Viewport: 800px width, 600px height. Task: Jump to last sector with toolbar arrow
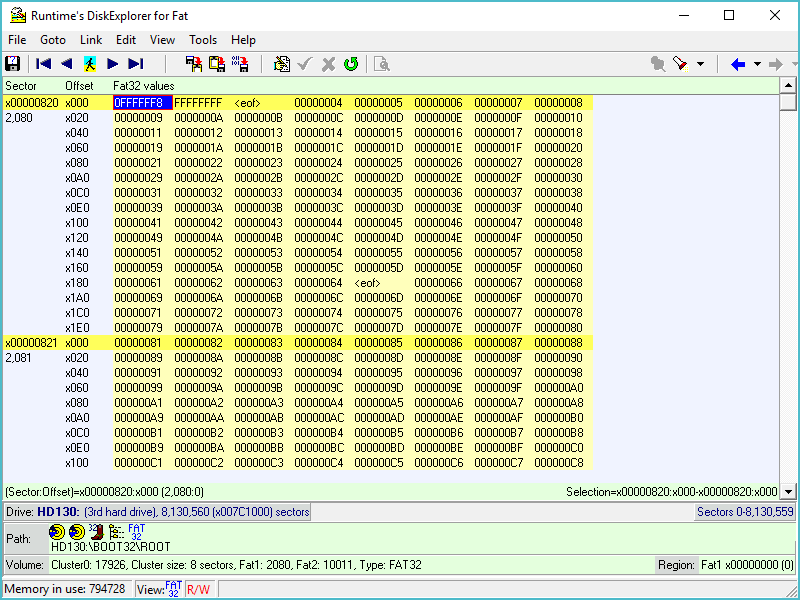(x=135, y=64)
